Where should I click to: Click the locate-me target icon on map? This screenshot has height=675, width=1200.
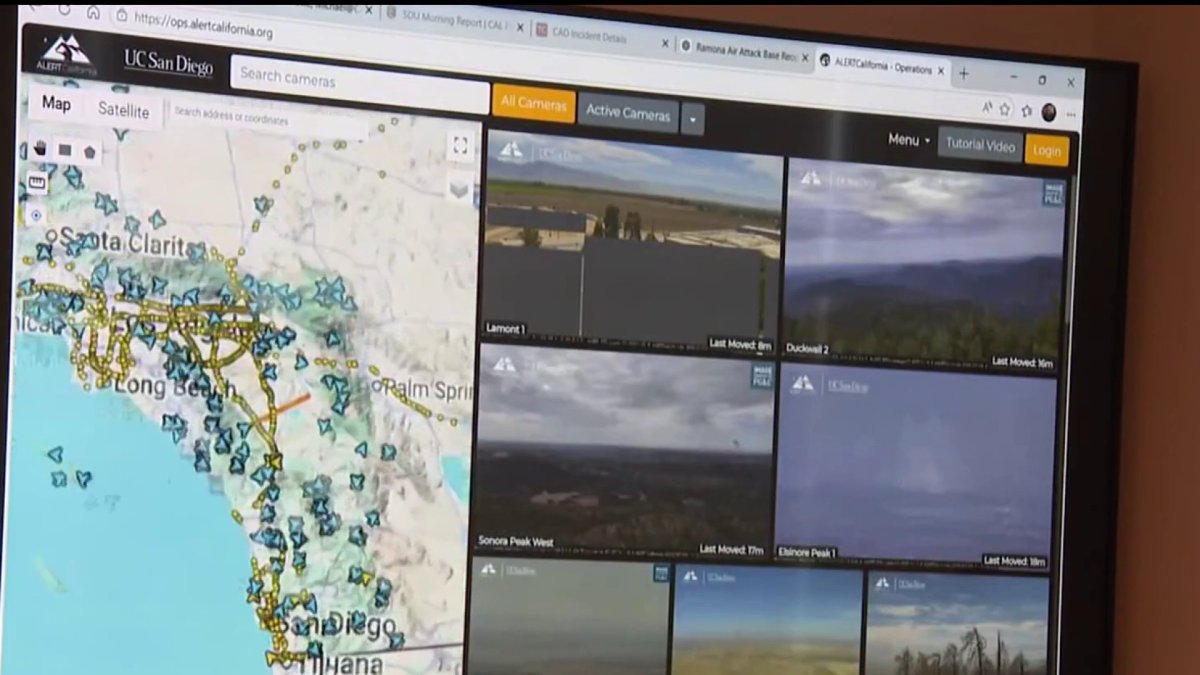point(36,214)
